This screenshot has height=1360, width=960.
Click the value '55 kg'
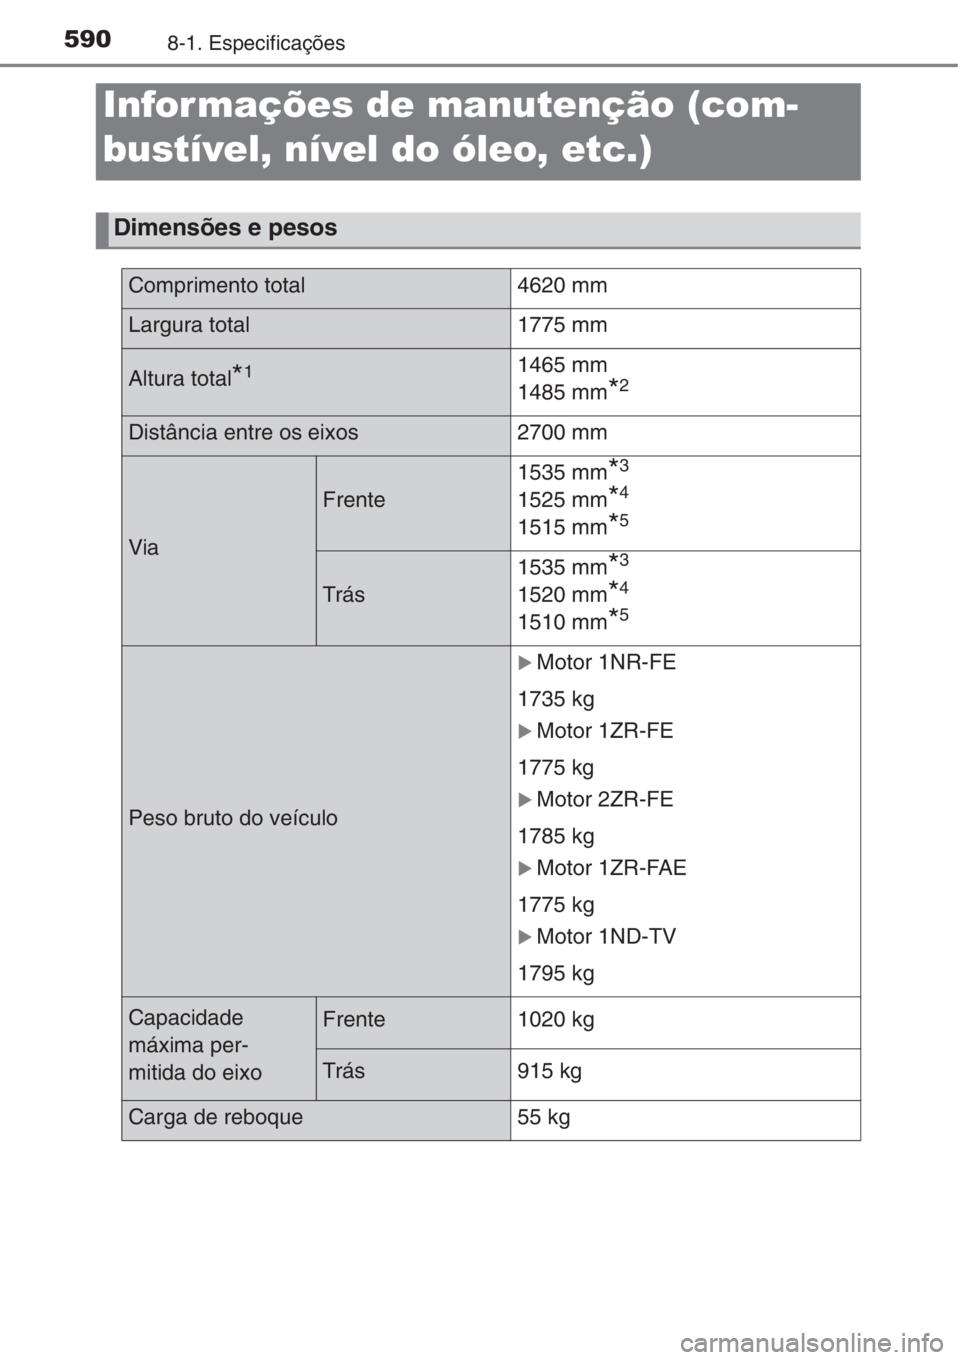pos(544,1118)
